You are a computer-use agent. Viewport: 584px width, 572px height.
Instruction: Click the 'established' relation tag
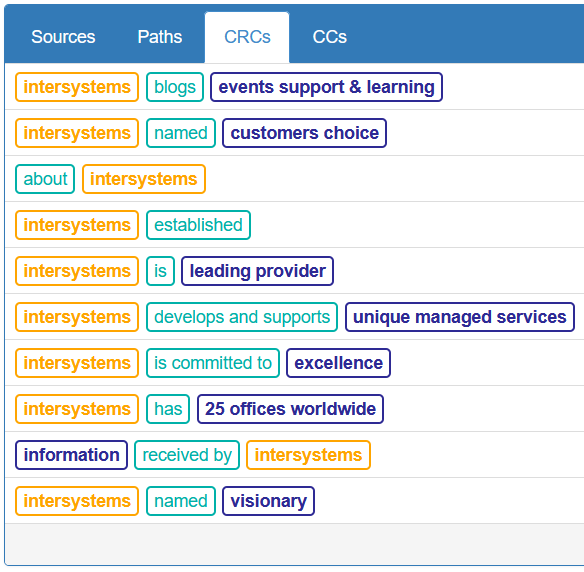click(x=198, y=225)
